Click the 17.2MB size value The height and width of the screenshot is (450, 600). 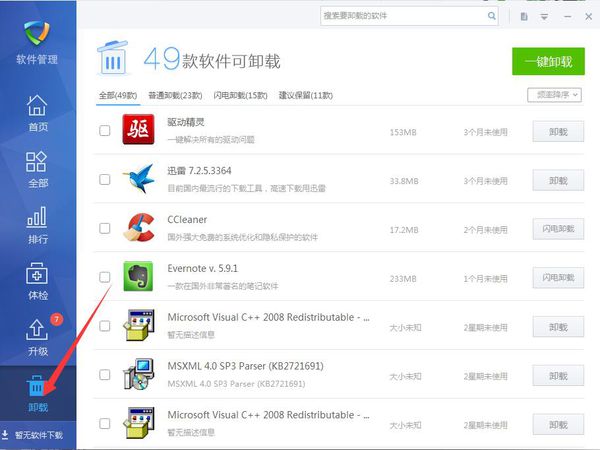[404, 230]
